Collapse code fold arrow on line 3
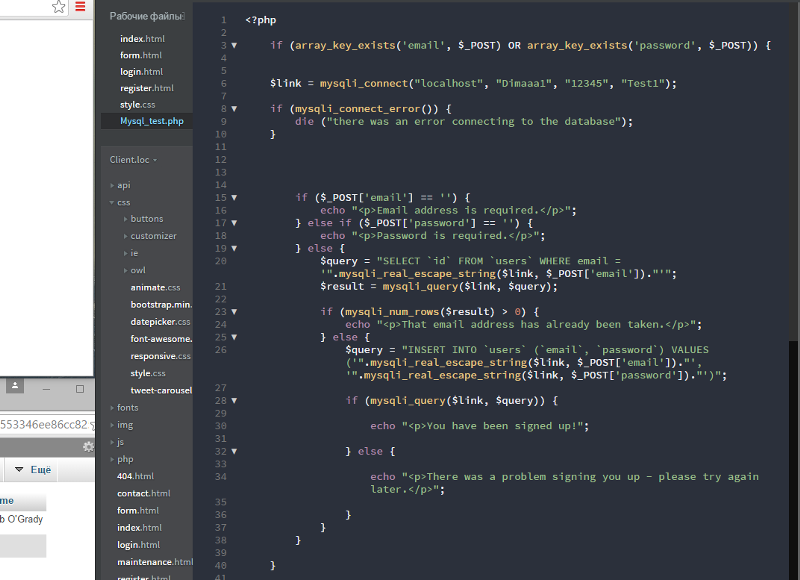The height and width of the screenshot is (580, 800). 234,46
